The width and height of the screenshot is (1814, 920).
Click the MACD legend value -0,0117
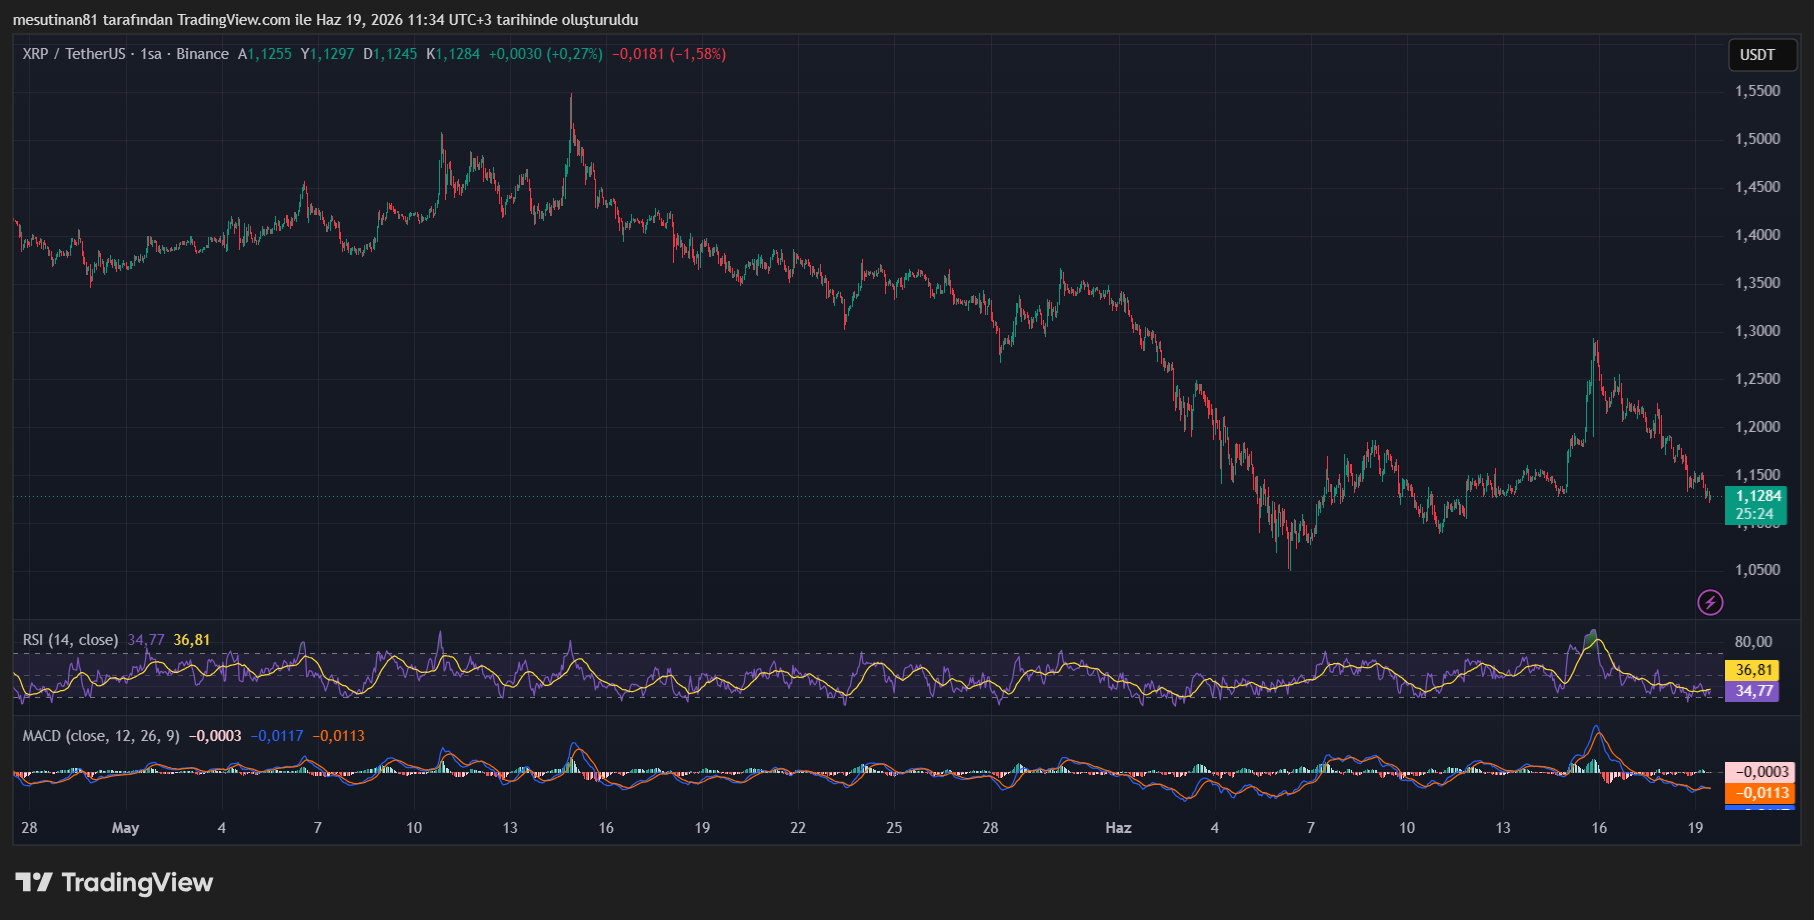tap(277, 736)
